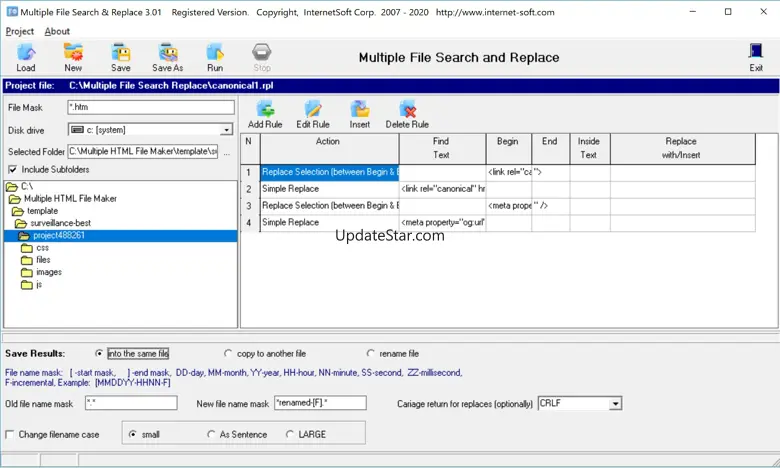This screenshot has height=468, width=780.
Task: Click the Begin column header
Action: (x=508, y=149)
